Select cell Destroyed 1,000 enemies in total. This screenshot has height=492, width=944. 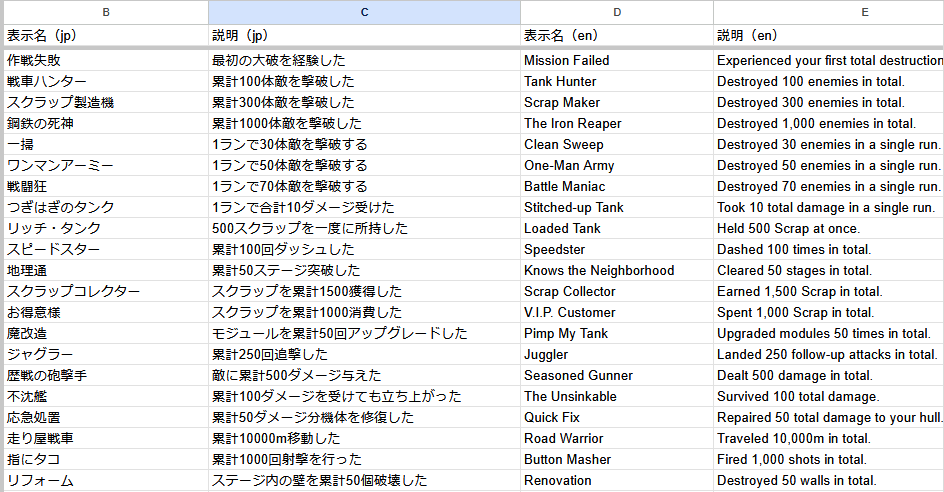coord(829,123)
